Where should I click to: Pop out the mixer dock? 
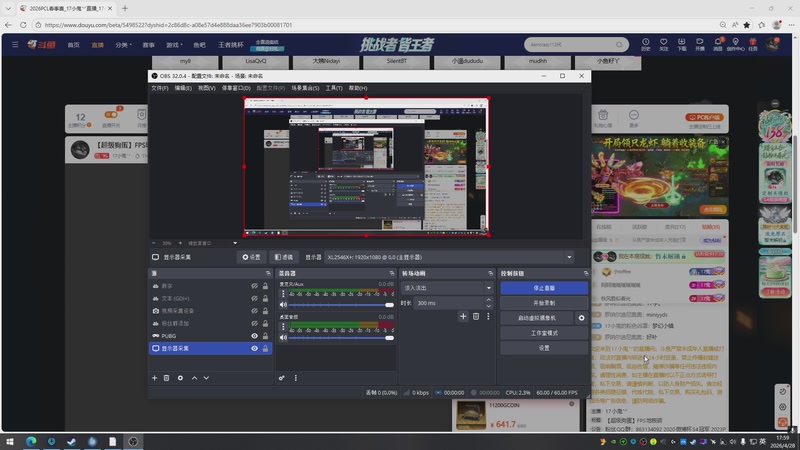(391, 273)
